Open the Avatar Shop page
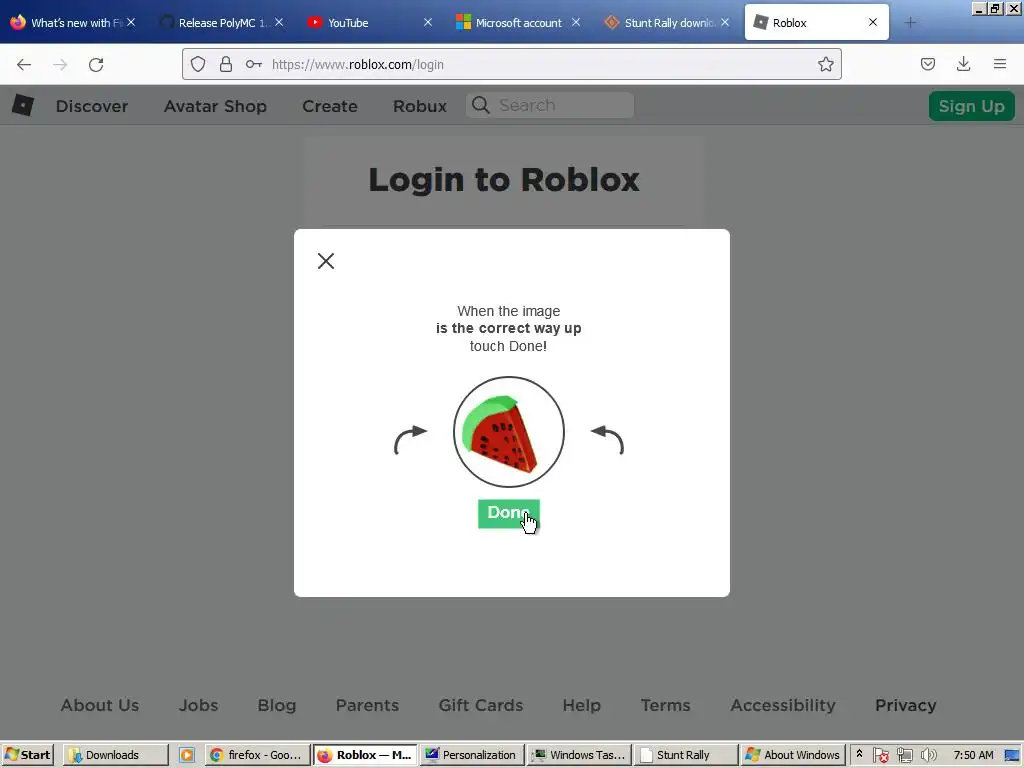Image resolution: width=1024 pixels, height=768 pixels. click(x=216, y=106)
